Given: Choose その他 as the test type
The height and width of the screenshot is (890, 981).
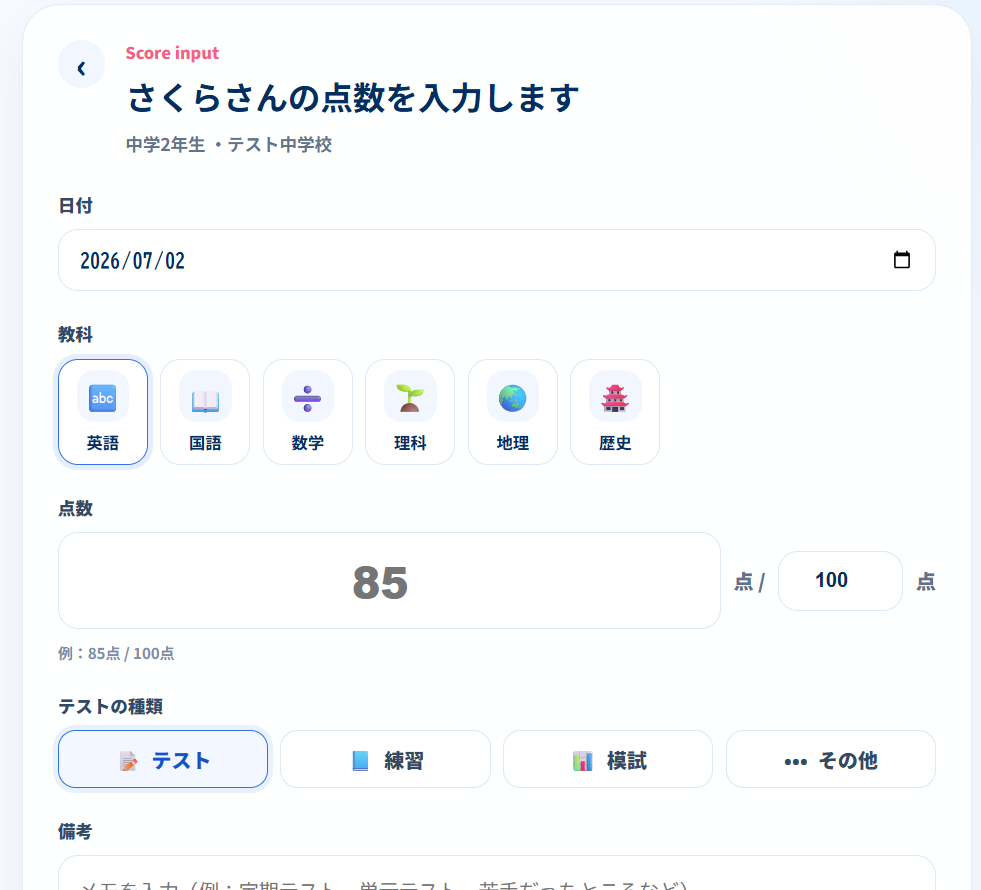Looking at the screenshot, I should coord(831,759).
